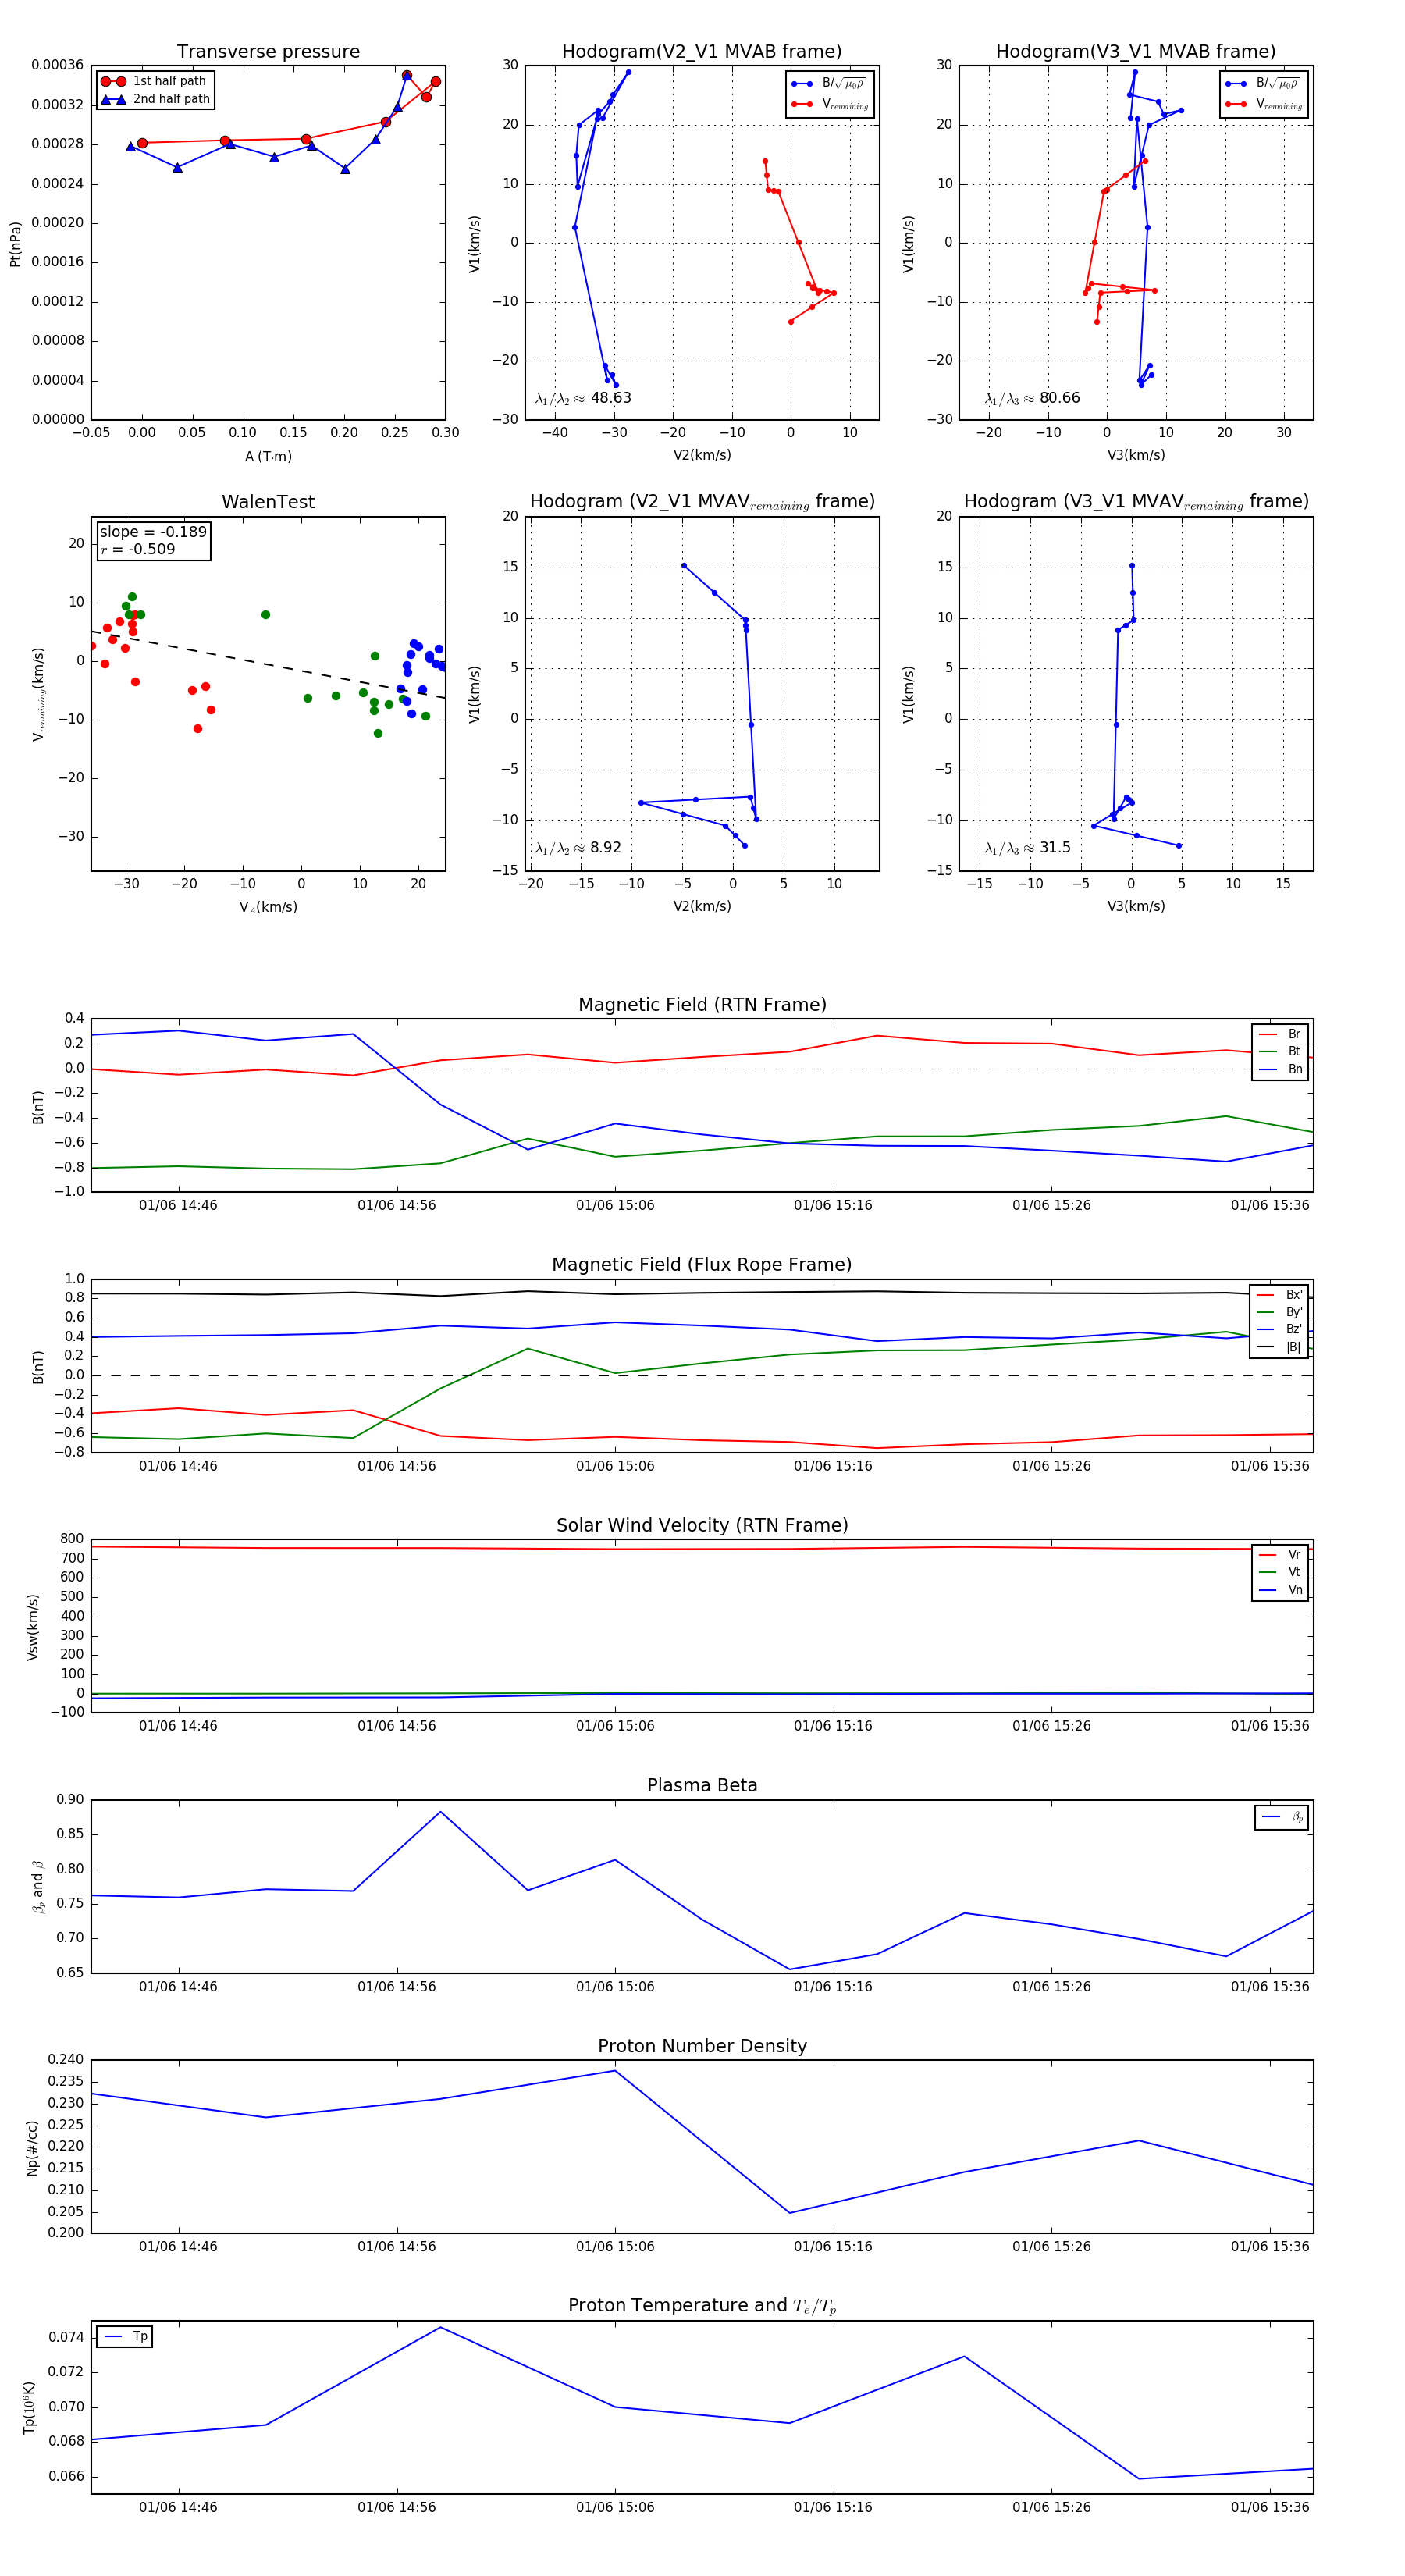The image size is (1405, 2576).
Task: Click 'r = -0.509' annotation
Action: click(138, 549)
